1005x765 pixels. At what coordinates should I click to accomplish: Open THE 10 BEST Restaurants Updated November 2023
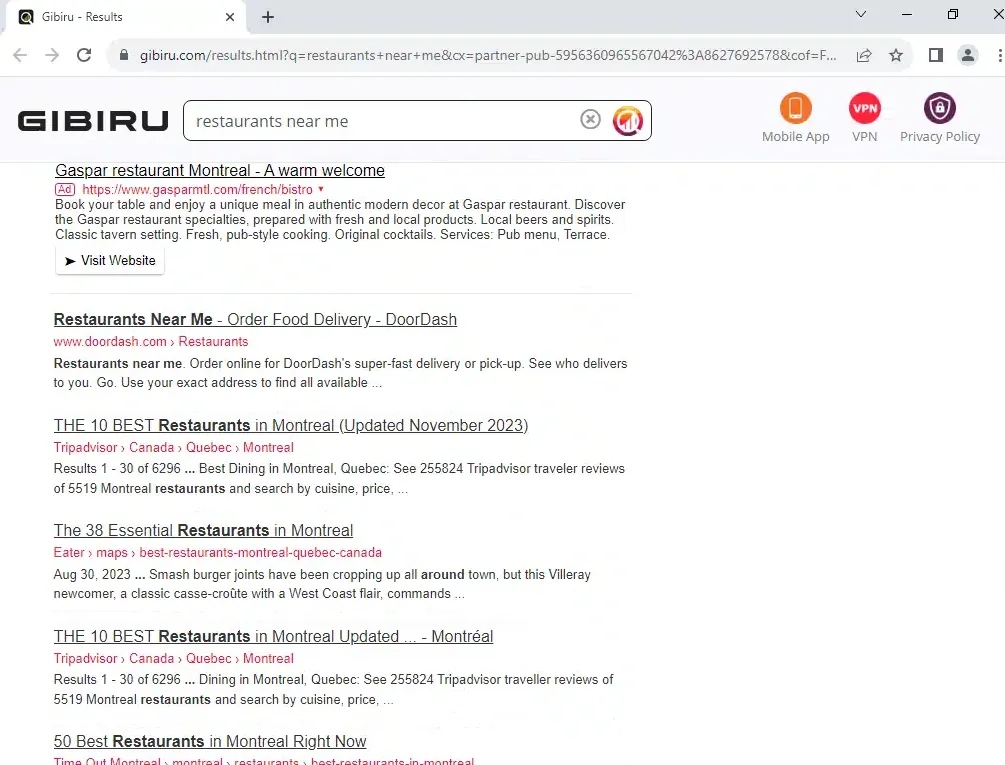click(291, 425)
